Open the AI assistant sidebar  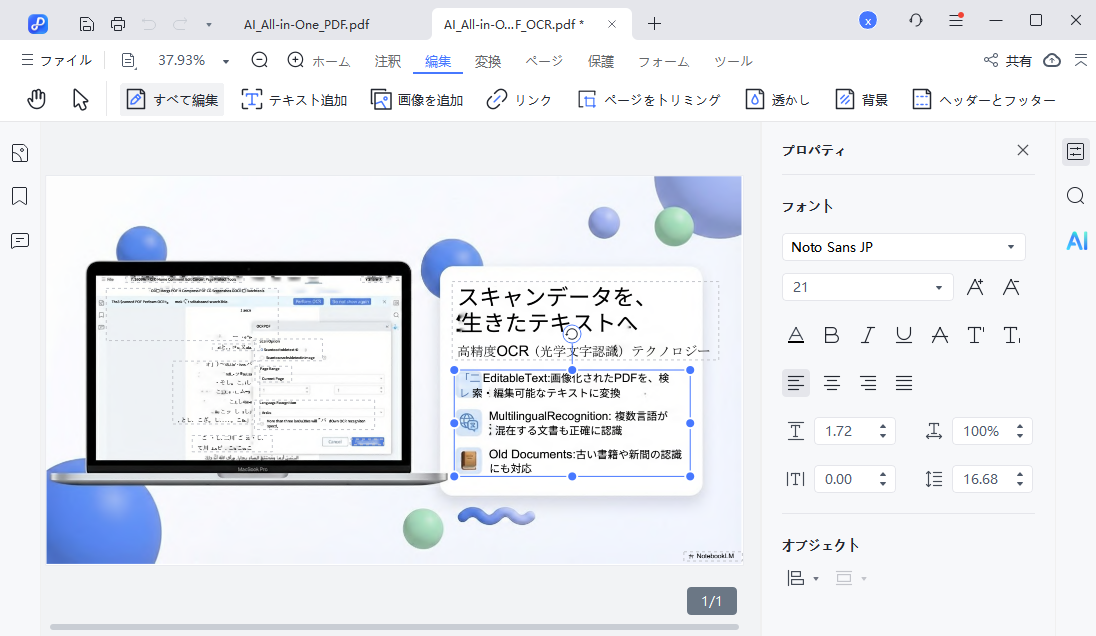coord(1075,240)
